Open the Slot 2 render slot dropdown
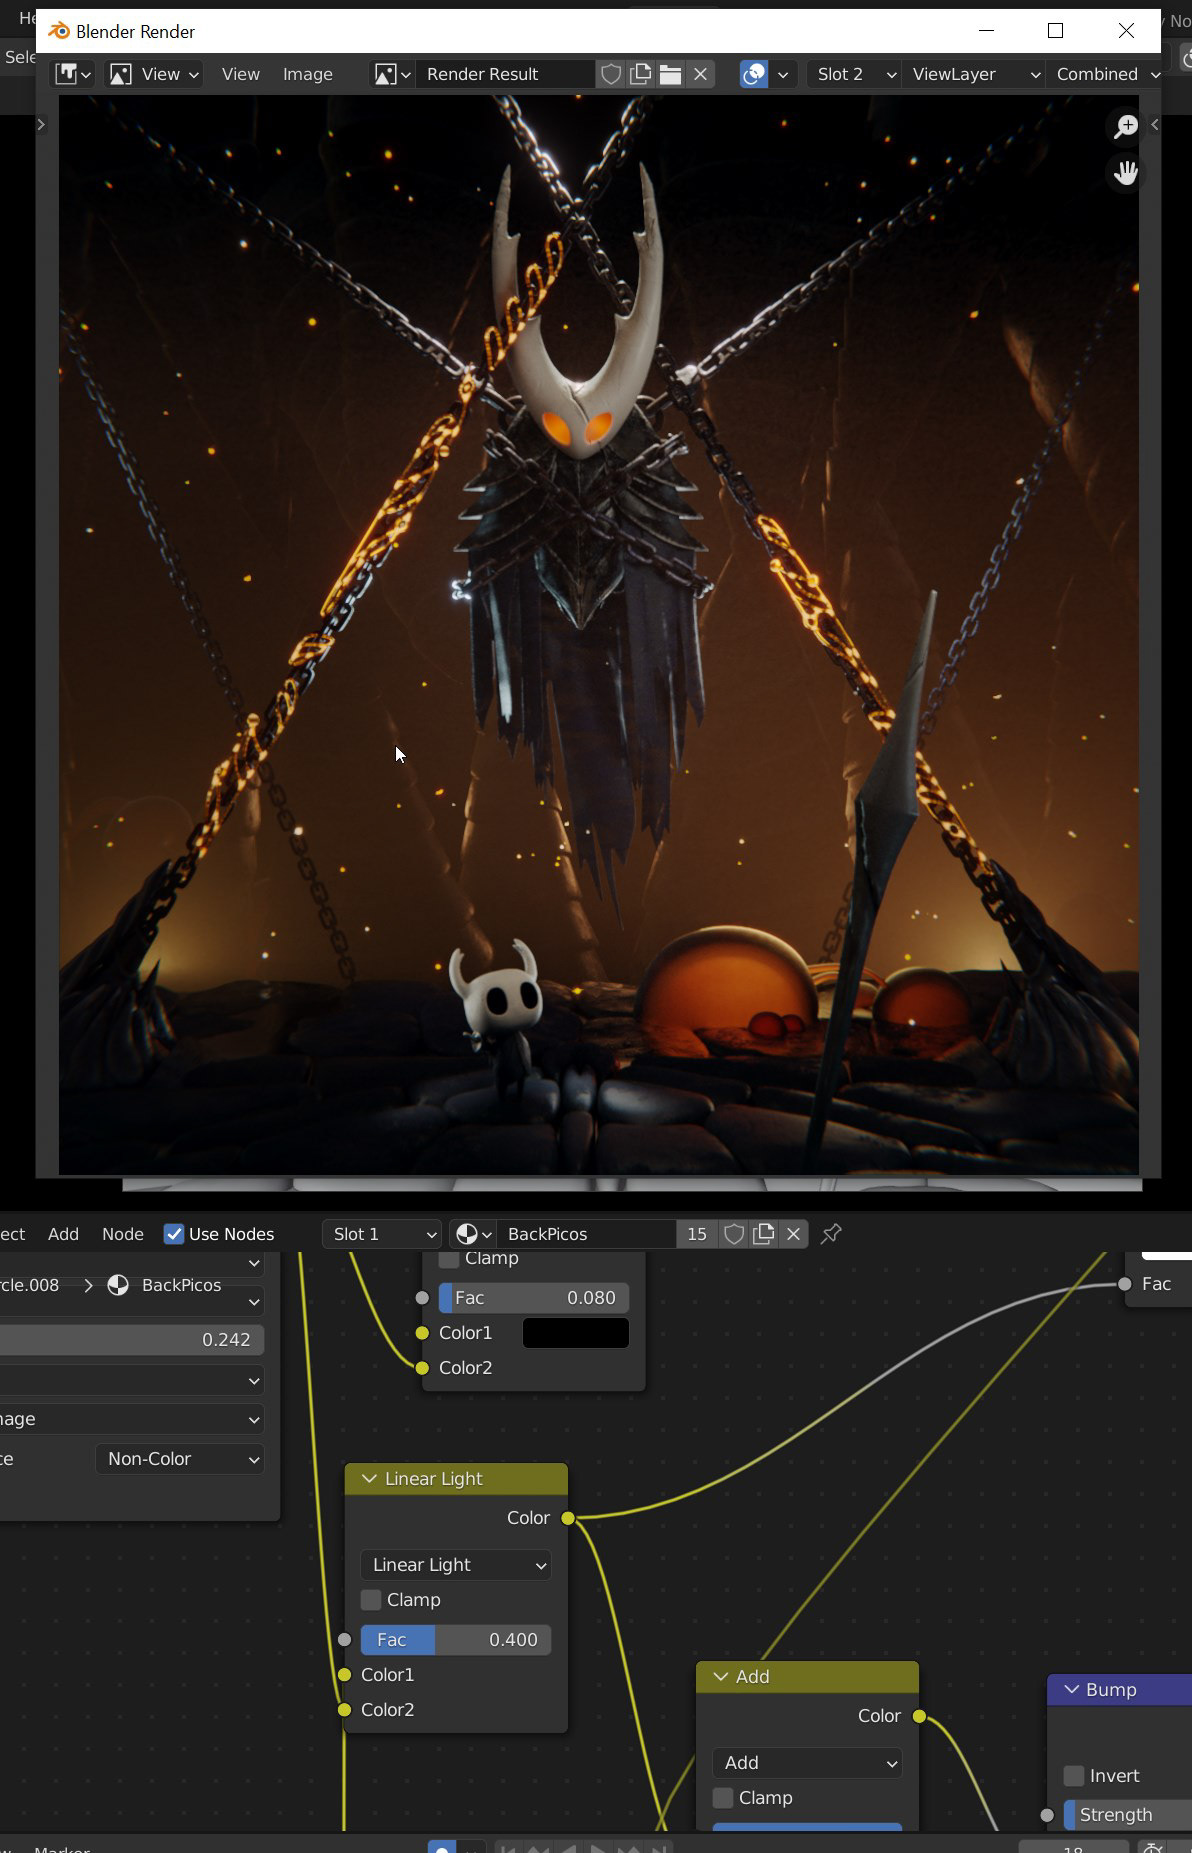Screen dimensions: 1192x1853 click(854, 74)
